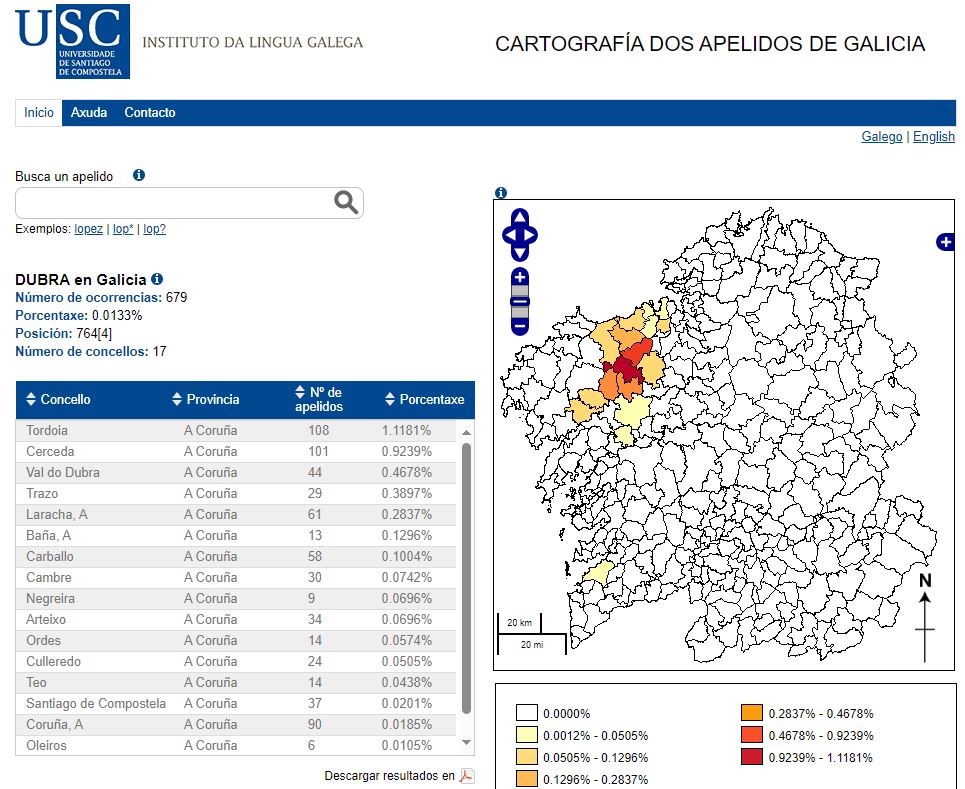Image resolution: width=965 pixels, height=789 pixels.
Task: Expand map layer switcher plus icon
Action: (x=945, y=242)
